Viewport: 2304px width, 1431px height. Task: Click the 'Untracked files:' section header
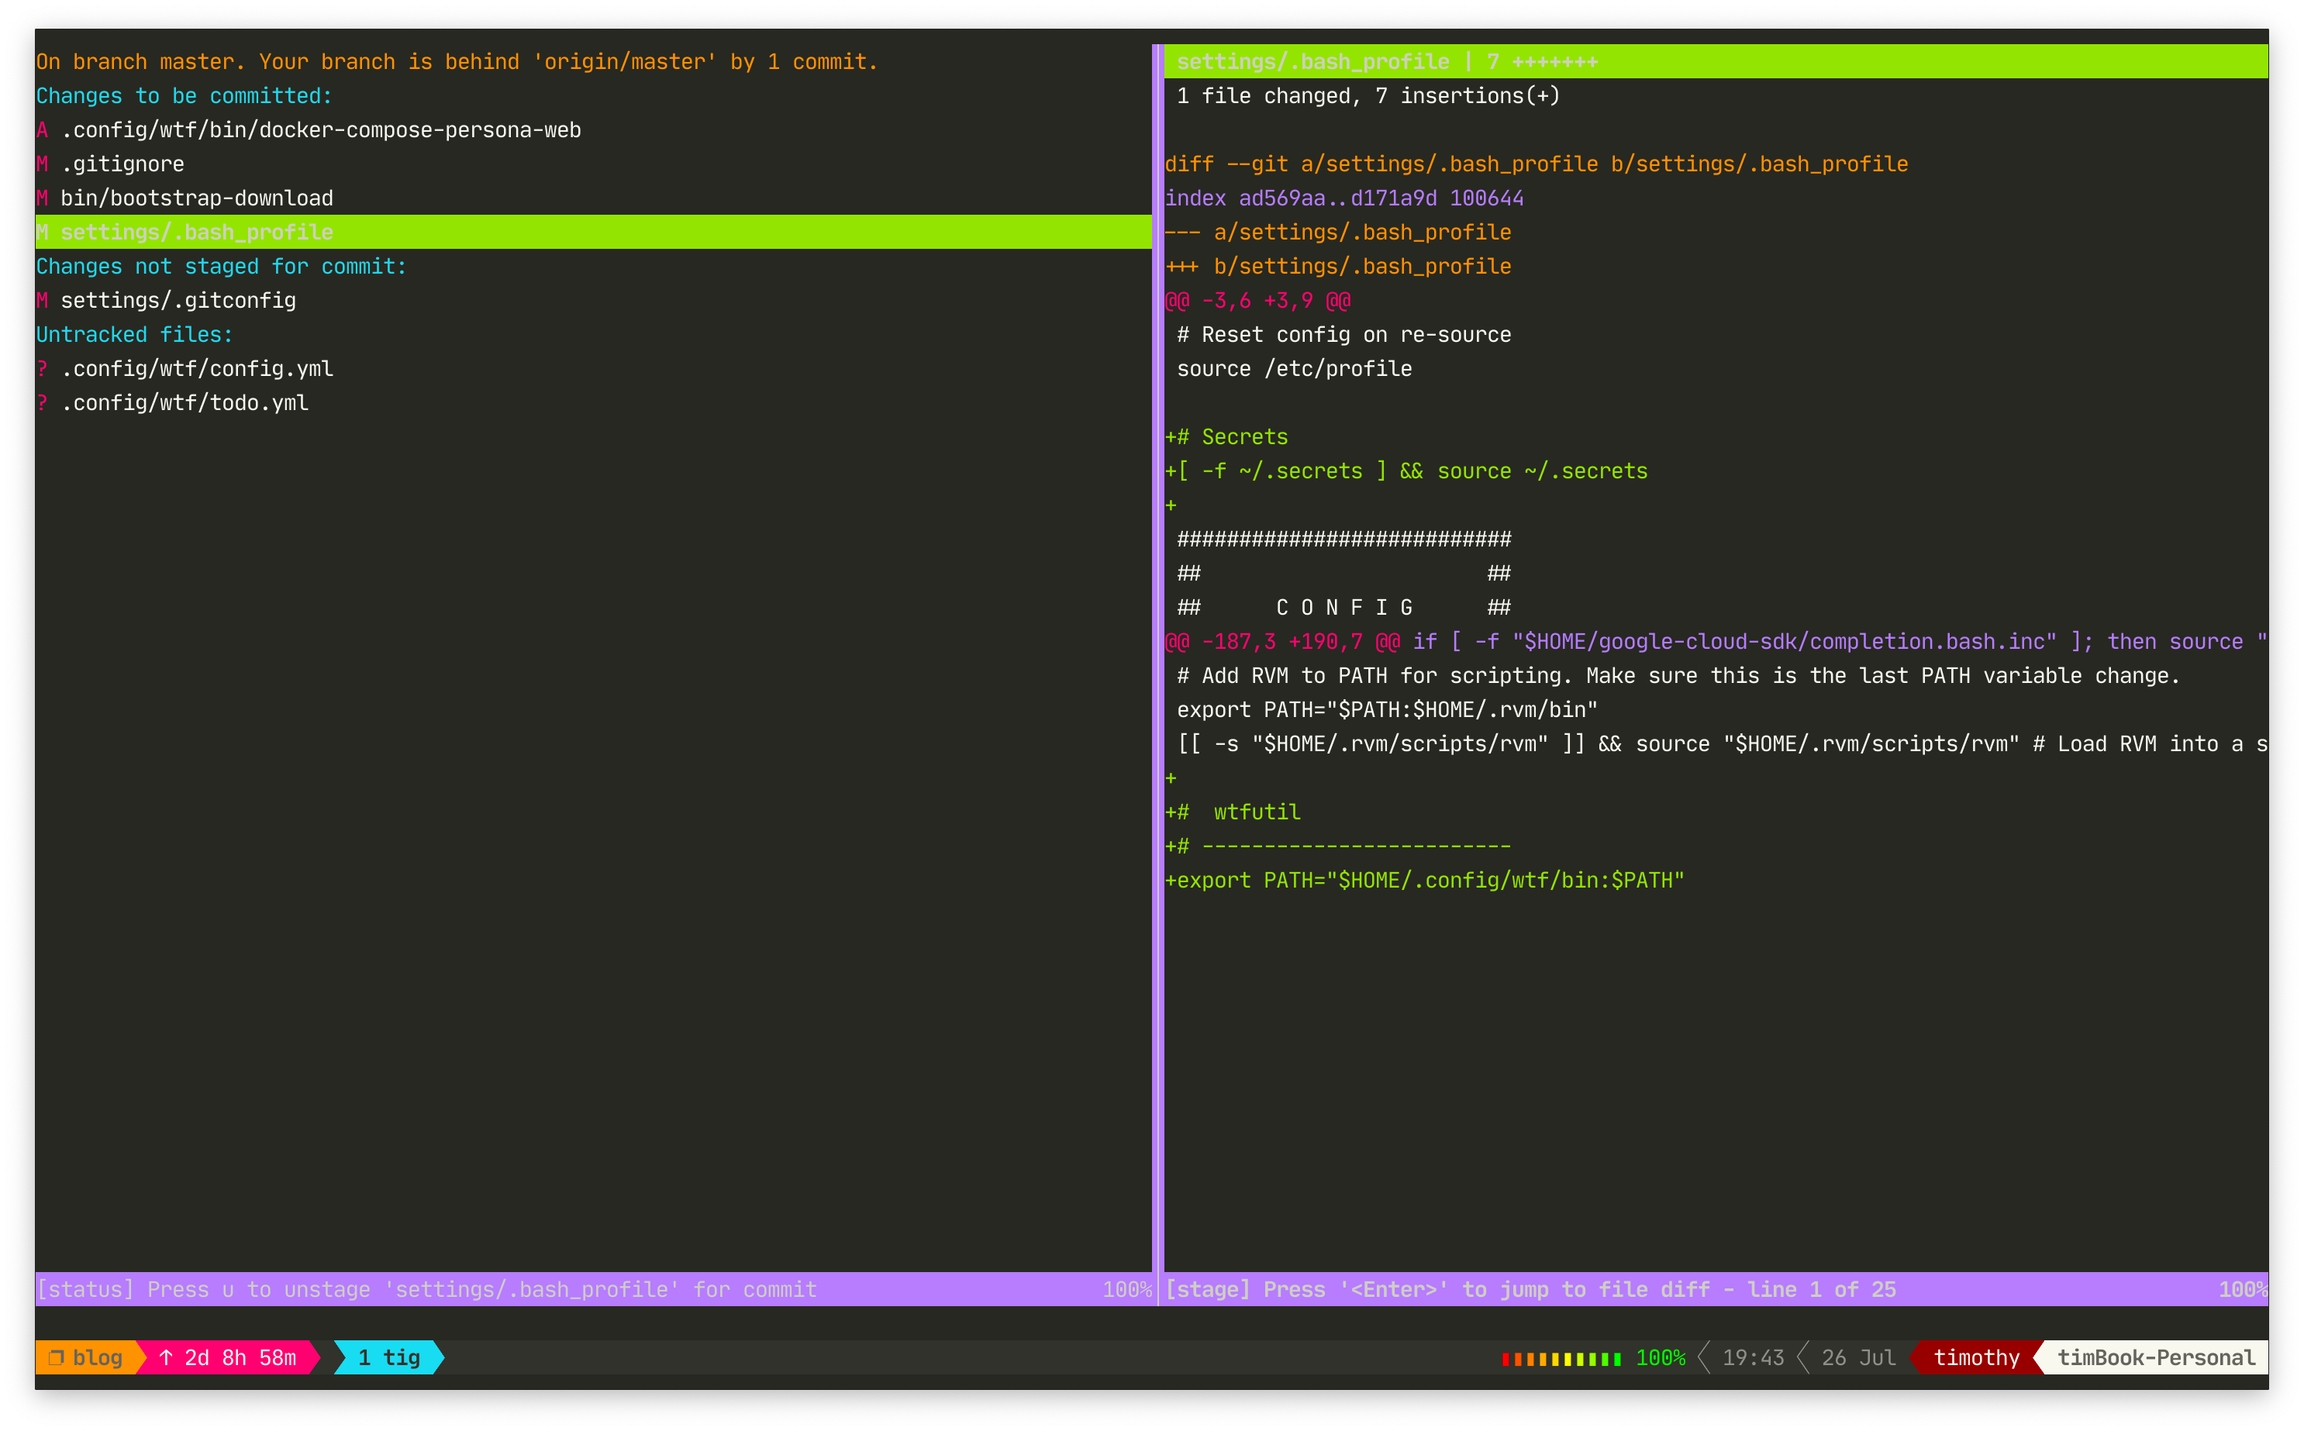[134, 335]
